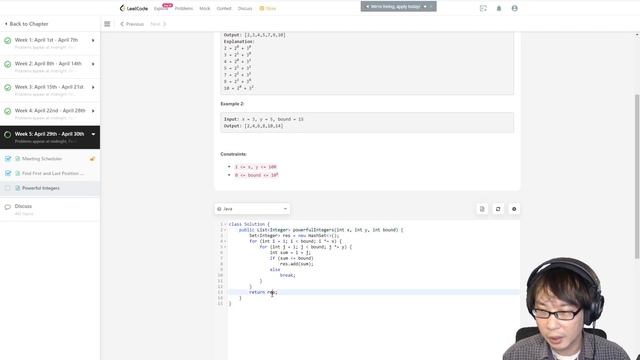Viewport: 640px width, 360px height.
Task: Click the 'break;' line in code
Action: [287, 275]
